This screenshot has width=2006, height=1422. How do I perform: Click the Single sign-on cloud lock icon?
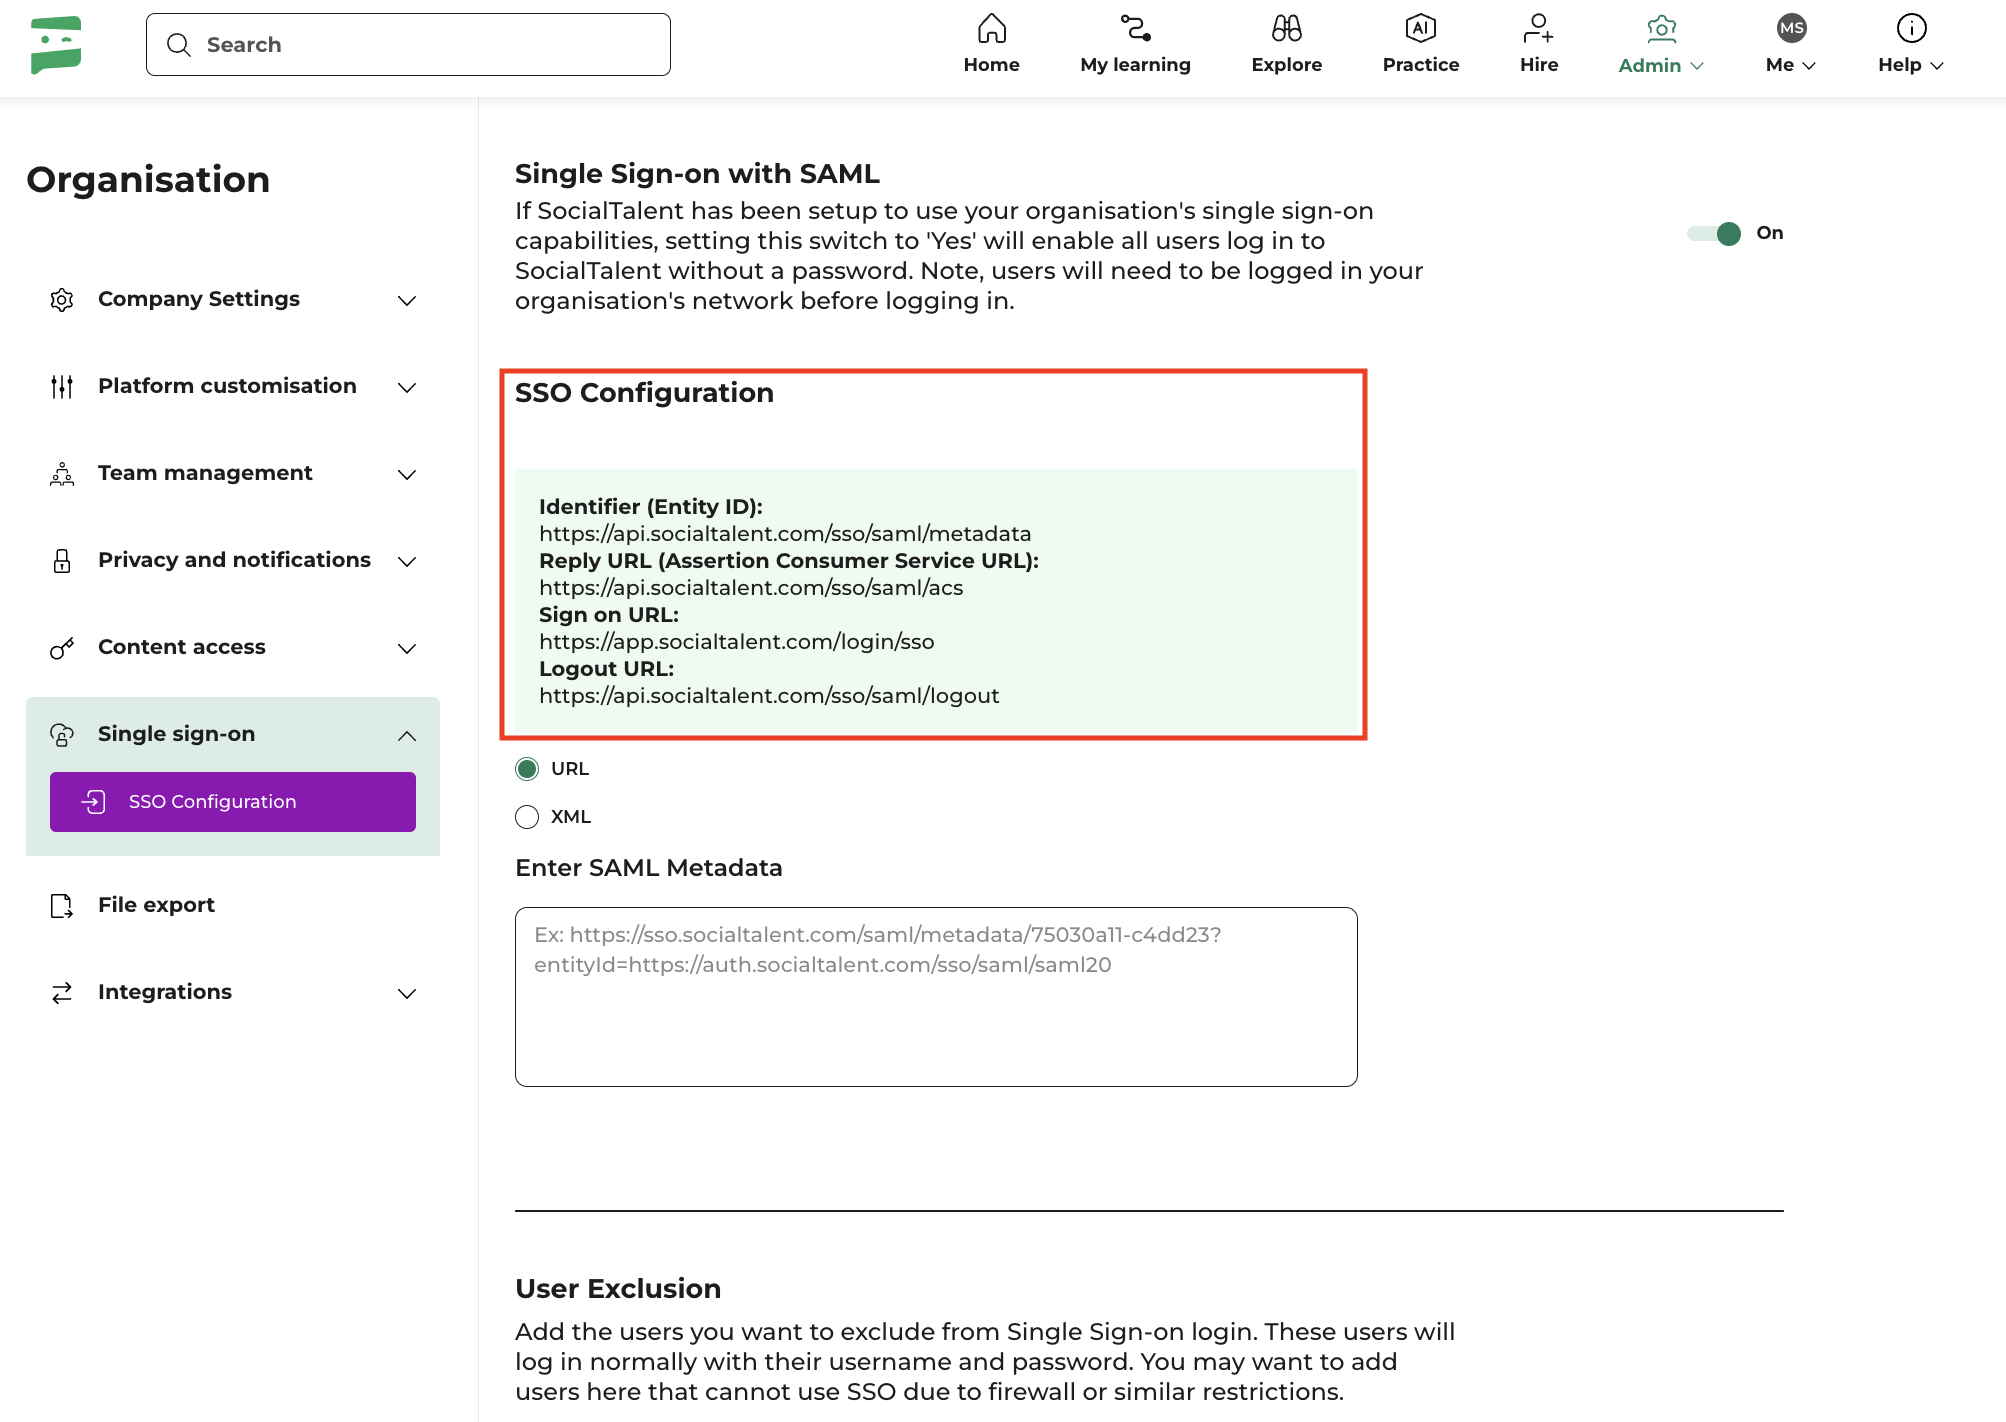[x=62, y=735]
